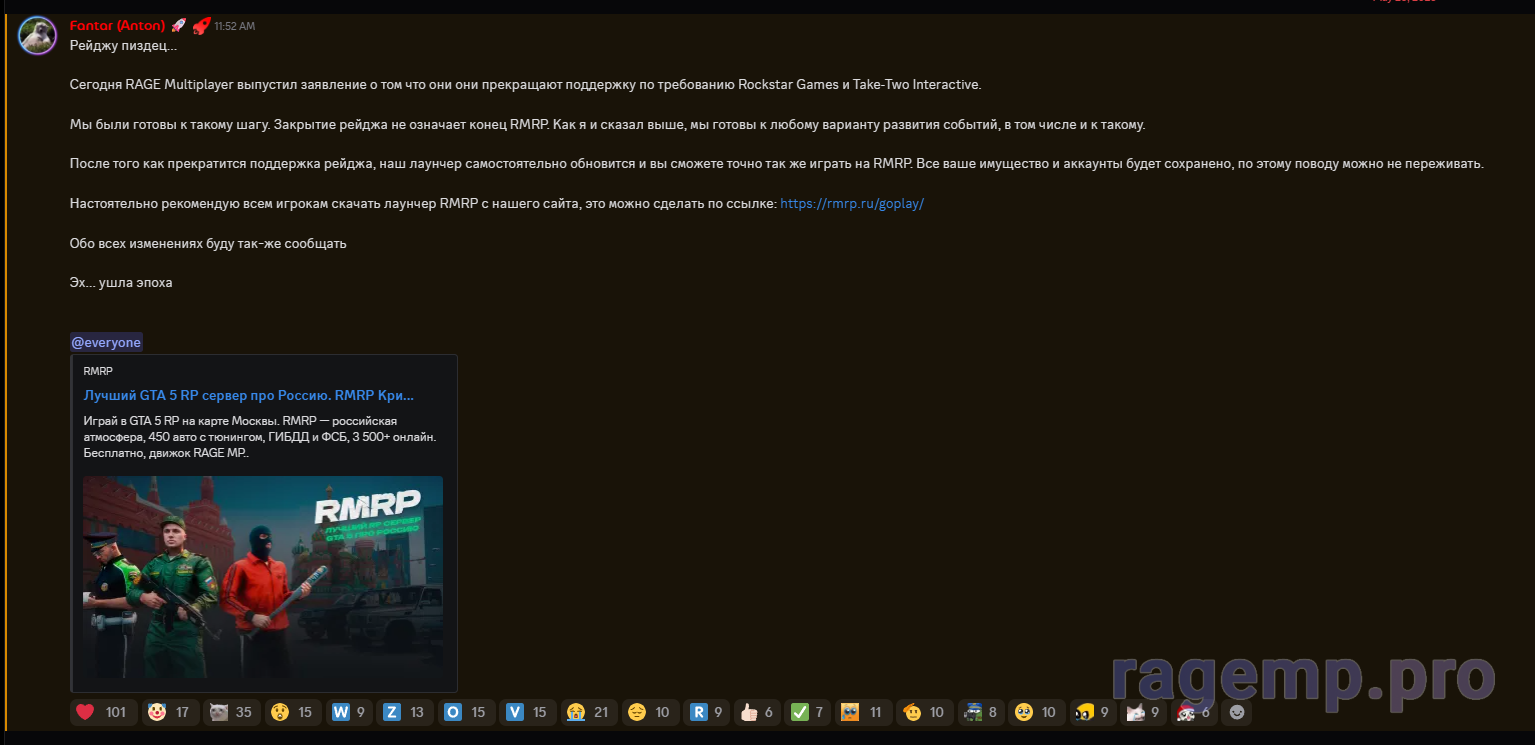The image size is (1535, 745).
Task: Click the sentence mentioning Rockstar Games and Take-Two Interactive
Action: click(x=526, y=84)
